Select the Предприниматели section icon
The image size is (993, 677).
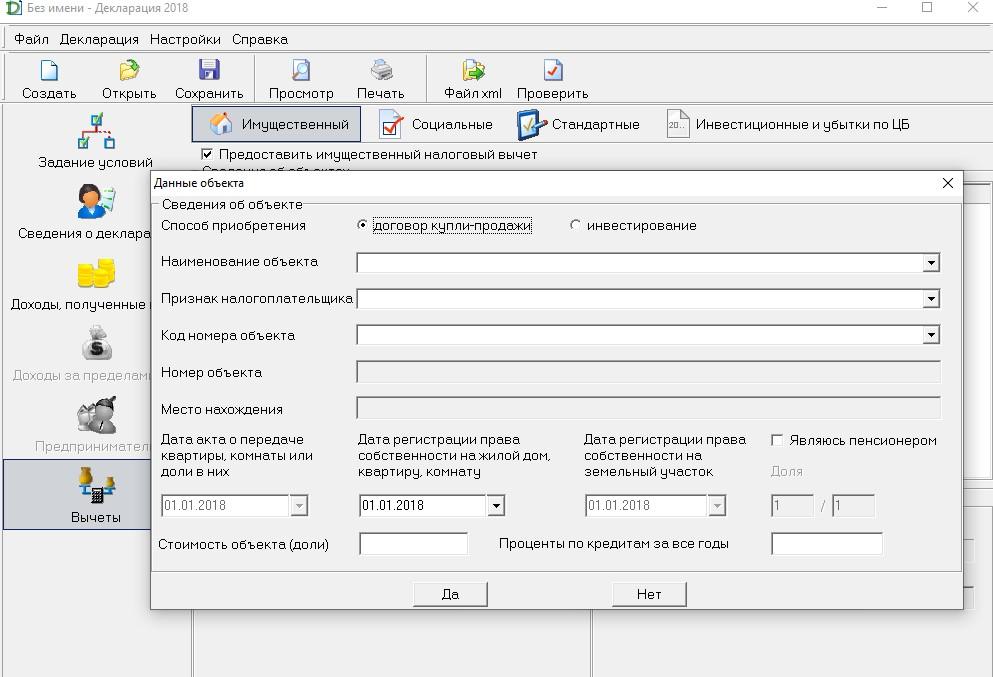pyautogui.click(x=96, y=414)
